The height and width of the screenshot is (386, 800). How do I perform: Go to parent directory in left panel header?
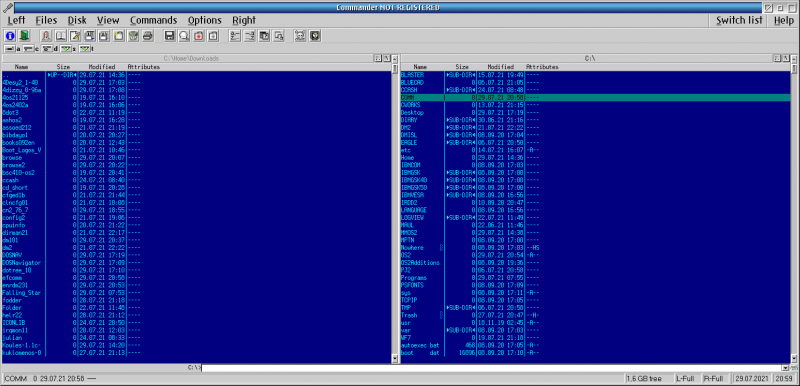point(378,58)
